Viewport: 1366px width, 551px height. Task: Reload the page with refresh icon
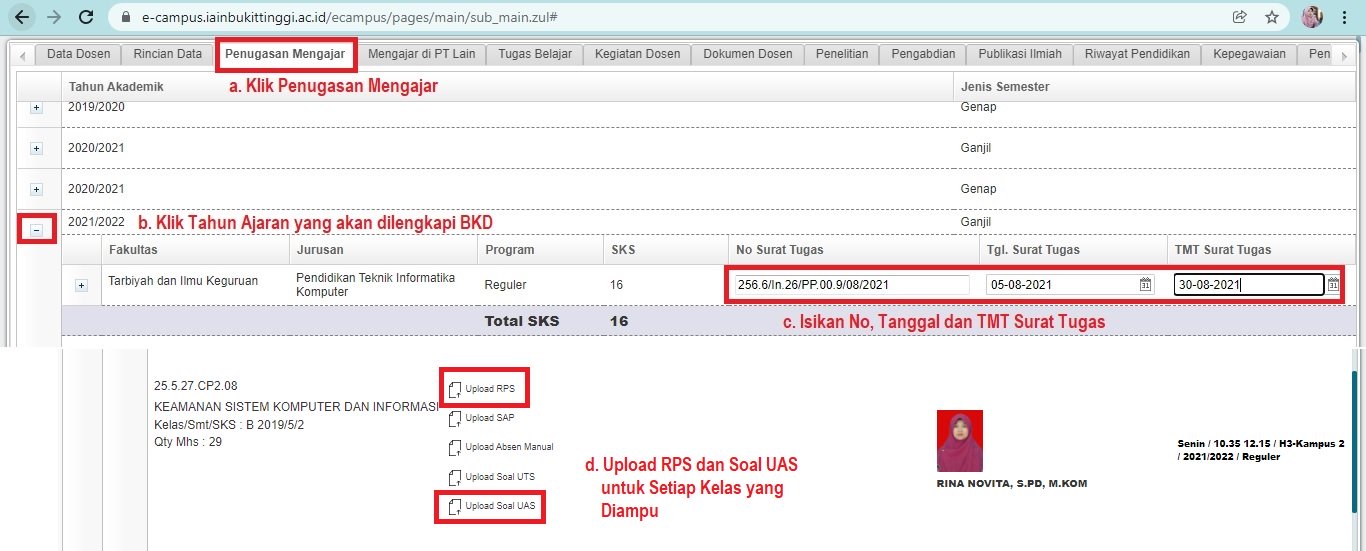[86, 17]
